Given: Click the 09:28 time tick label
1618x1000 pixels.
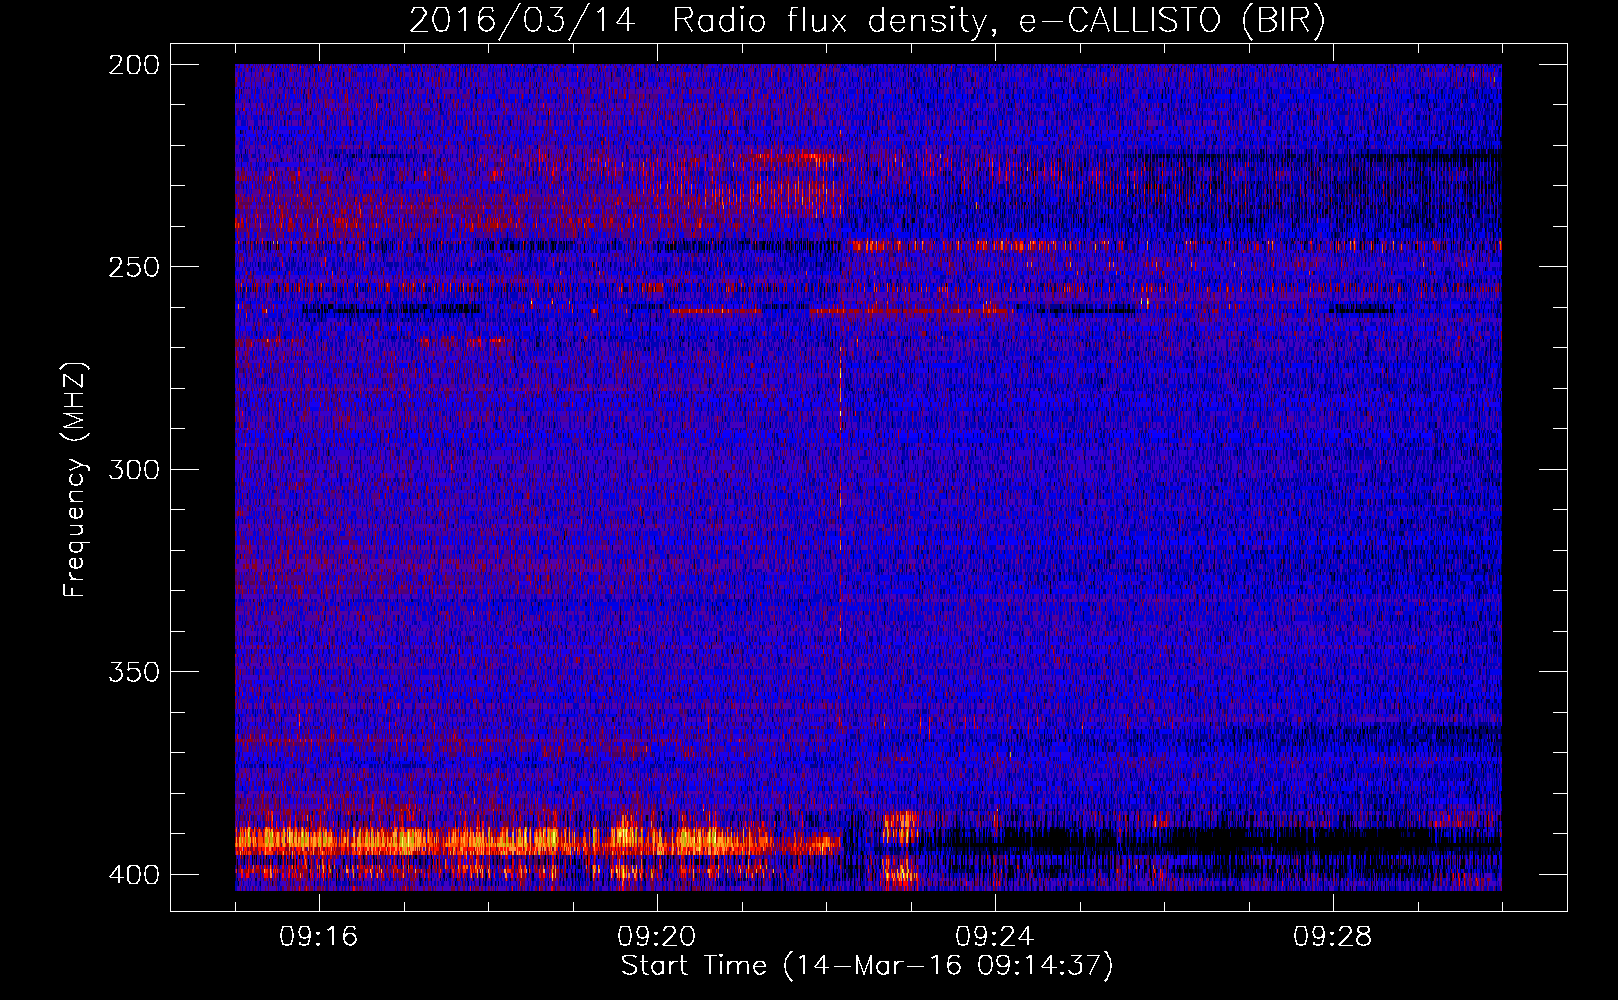Looking at the screenshot, I should click(1333, 937).
